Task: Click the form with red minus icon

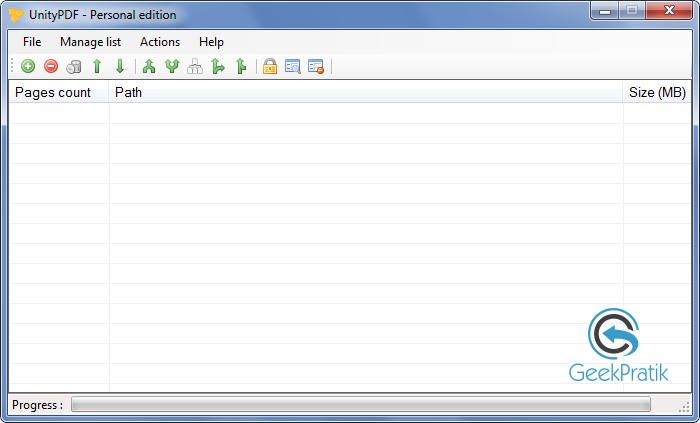Action: tap(316, 66)
